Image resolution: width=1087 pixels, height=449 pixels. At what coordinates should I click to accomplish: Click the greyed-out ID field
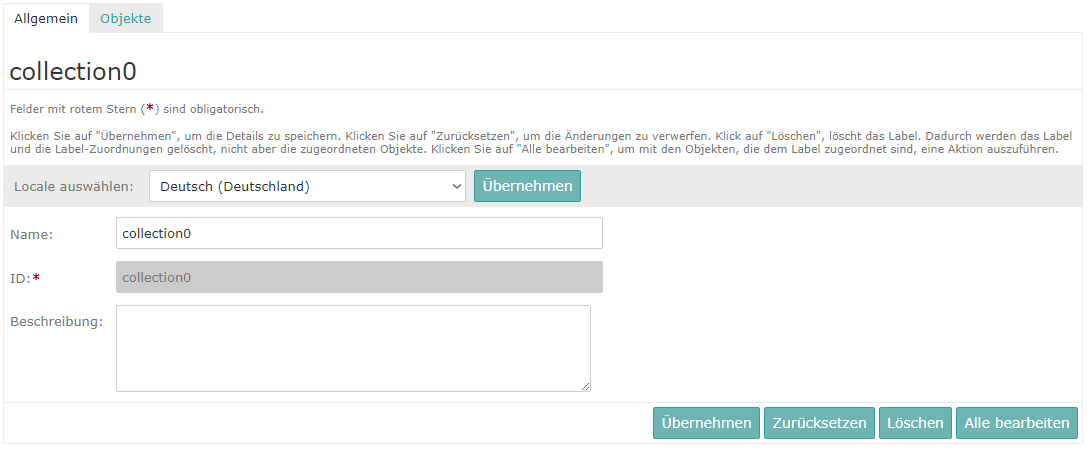pyautogui.click(x=359, y=277)
